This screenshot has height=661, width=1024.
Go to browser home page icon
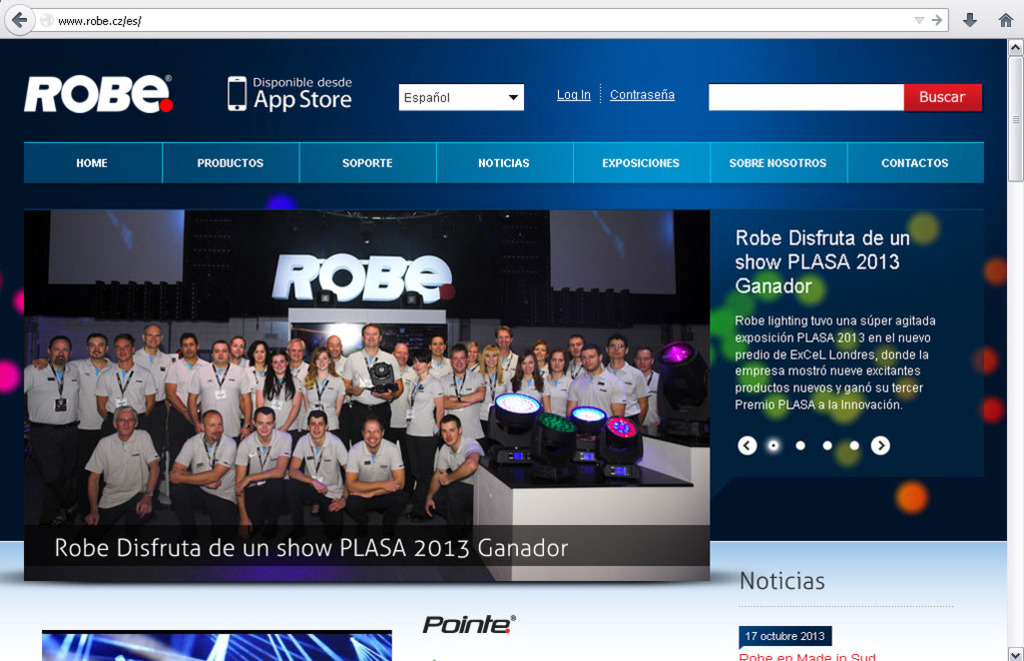[1005, 20]
